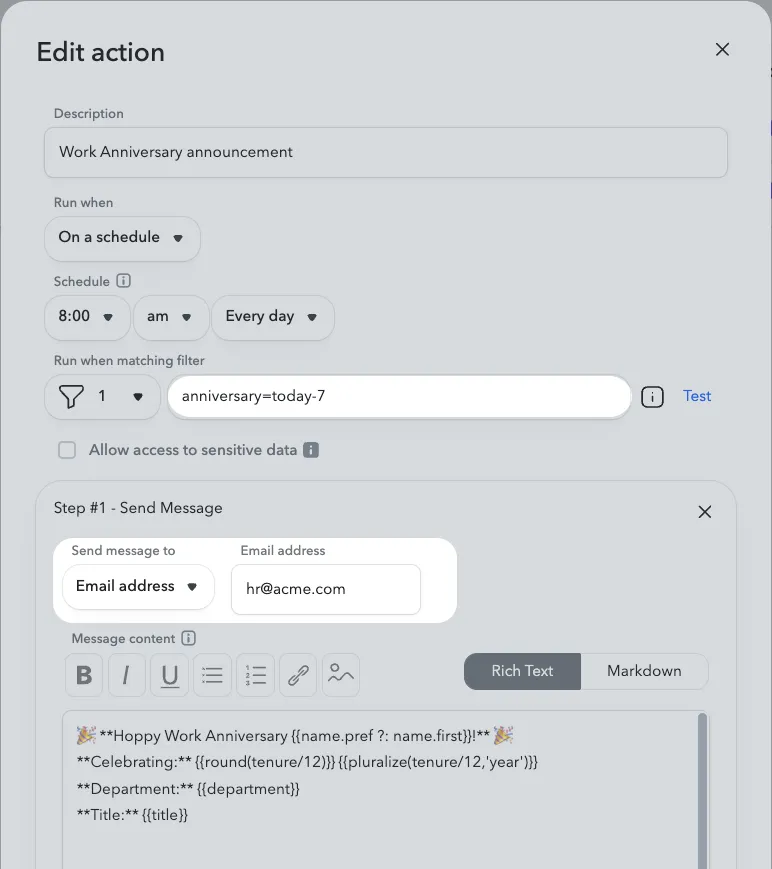772x869 pixels.
Task: Add a hyperlink to message
Action: pos(298,675)
